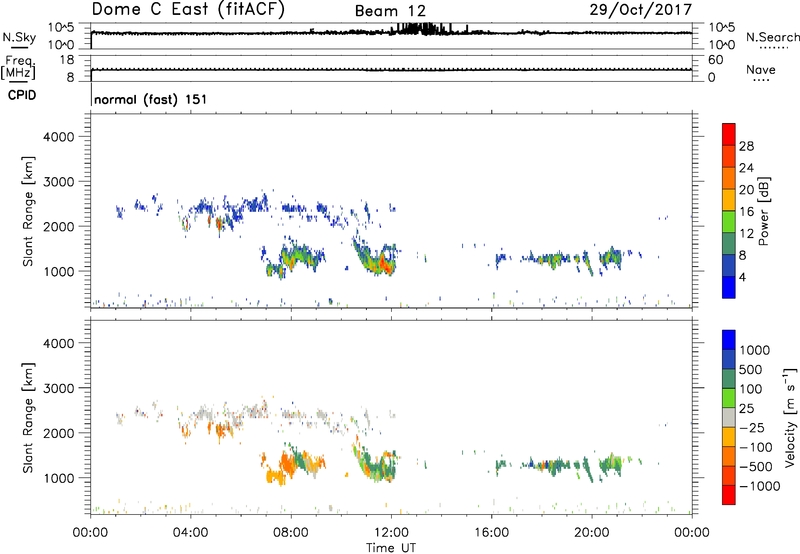Viewport: 800px width, 554px height.
Task: Click the "normal (fast) 151" CPID text
Action: point(151,99)
